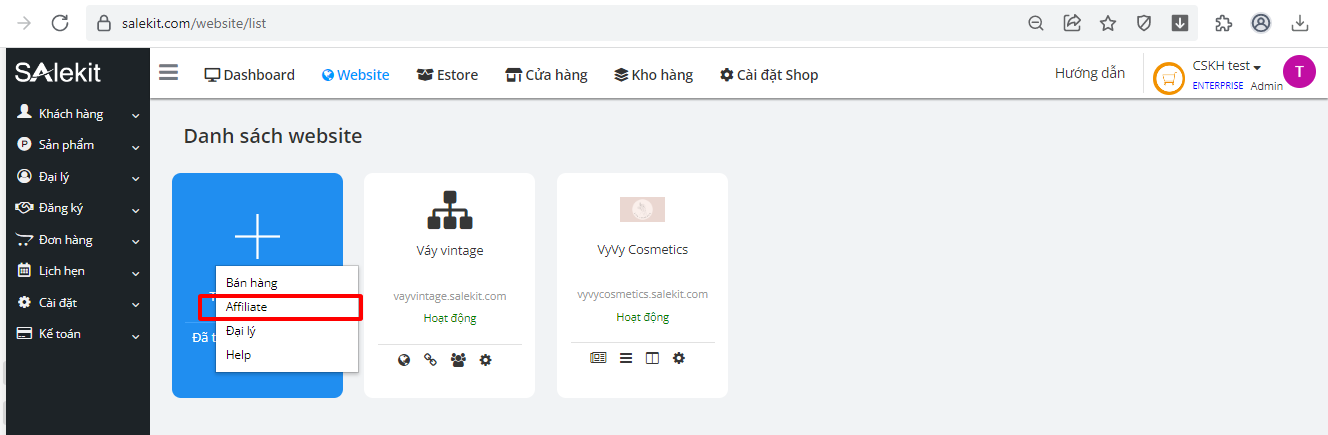The height and width of the screenshot is (435, 1328).
Task: Open the Hướng dẫn guide link
Action: 1089,73
